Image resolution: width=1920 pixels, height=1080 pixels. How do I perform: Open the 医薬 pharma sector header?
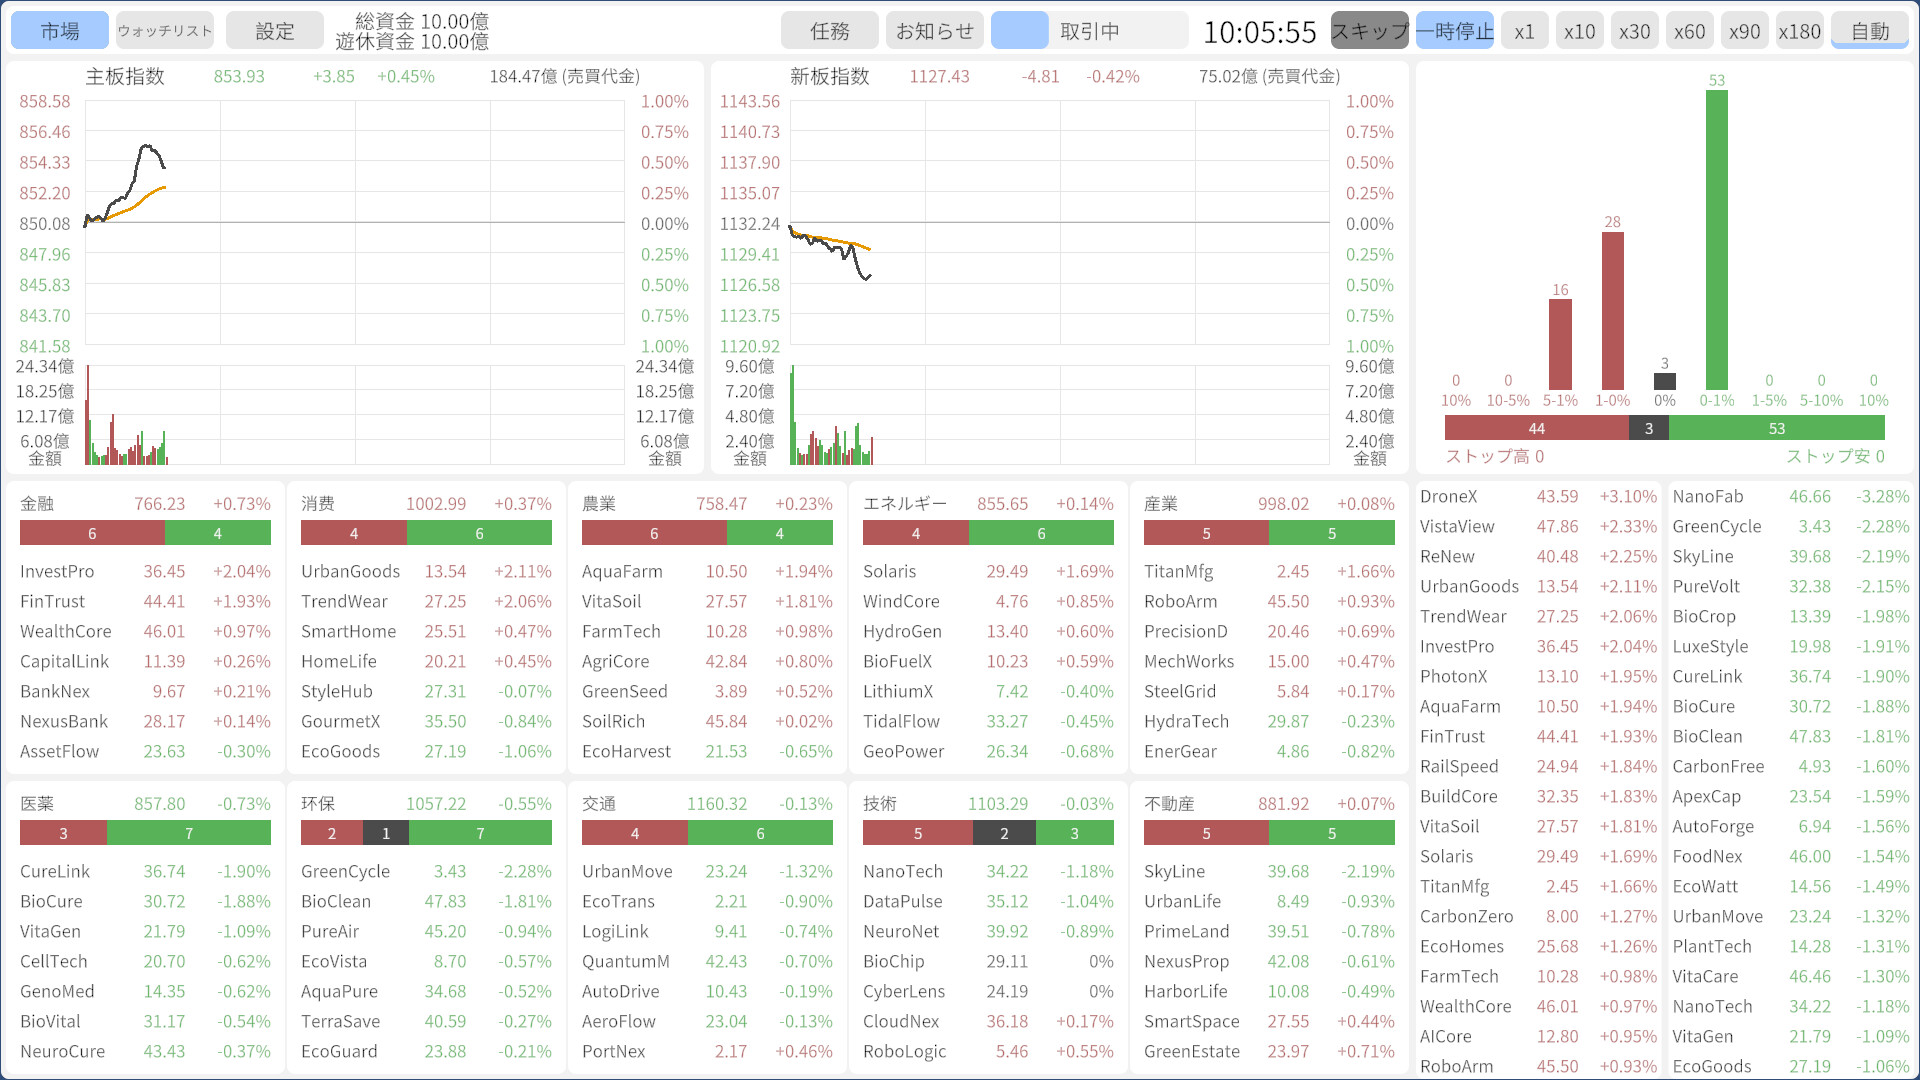pos(38,804)
